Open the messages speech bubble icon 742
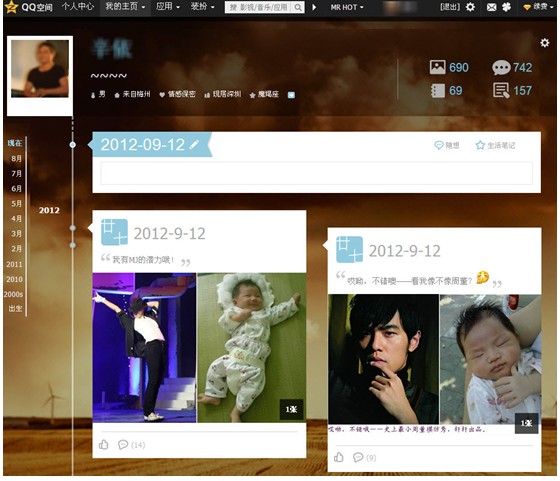560x481 pixels. 501,67
